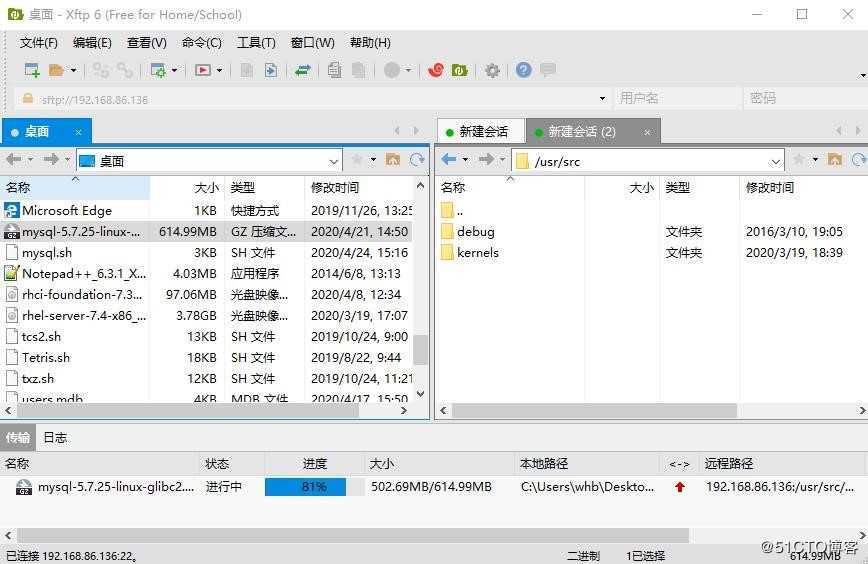
Task: Click the local list vertical scrollbar thumb
Action: tap(421, 350)
